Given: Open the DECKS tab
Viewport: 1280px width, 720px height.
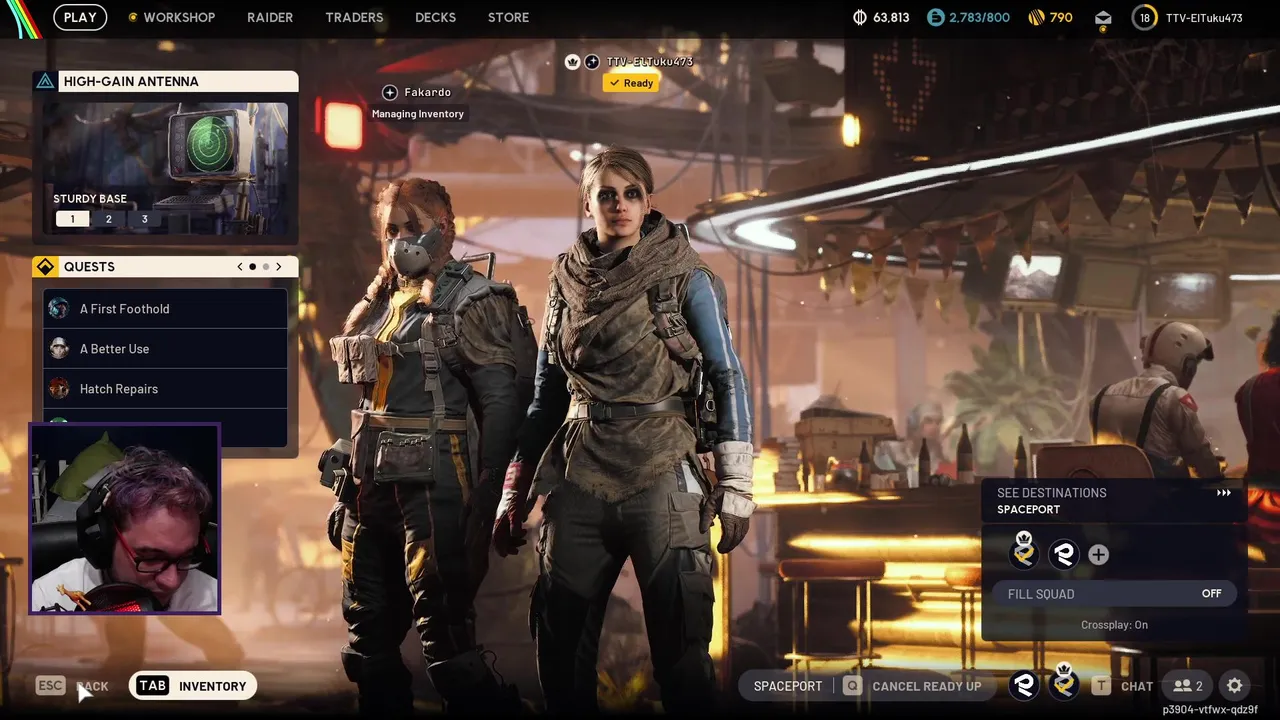Looking at the screenshot, I should pyautogui.click(x=435, y=17).
